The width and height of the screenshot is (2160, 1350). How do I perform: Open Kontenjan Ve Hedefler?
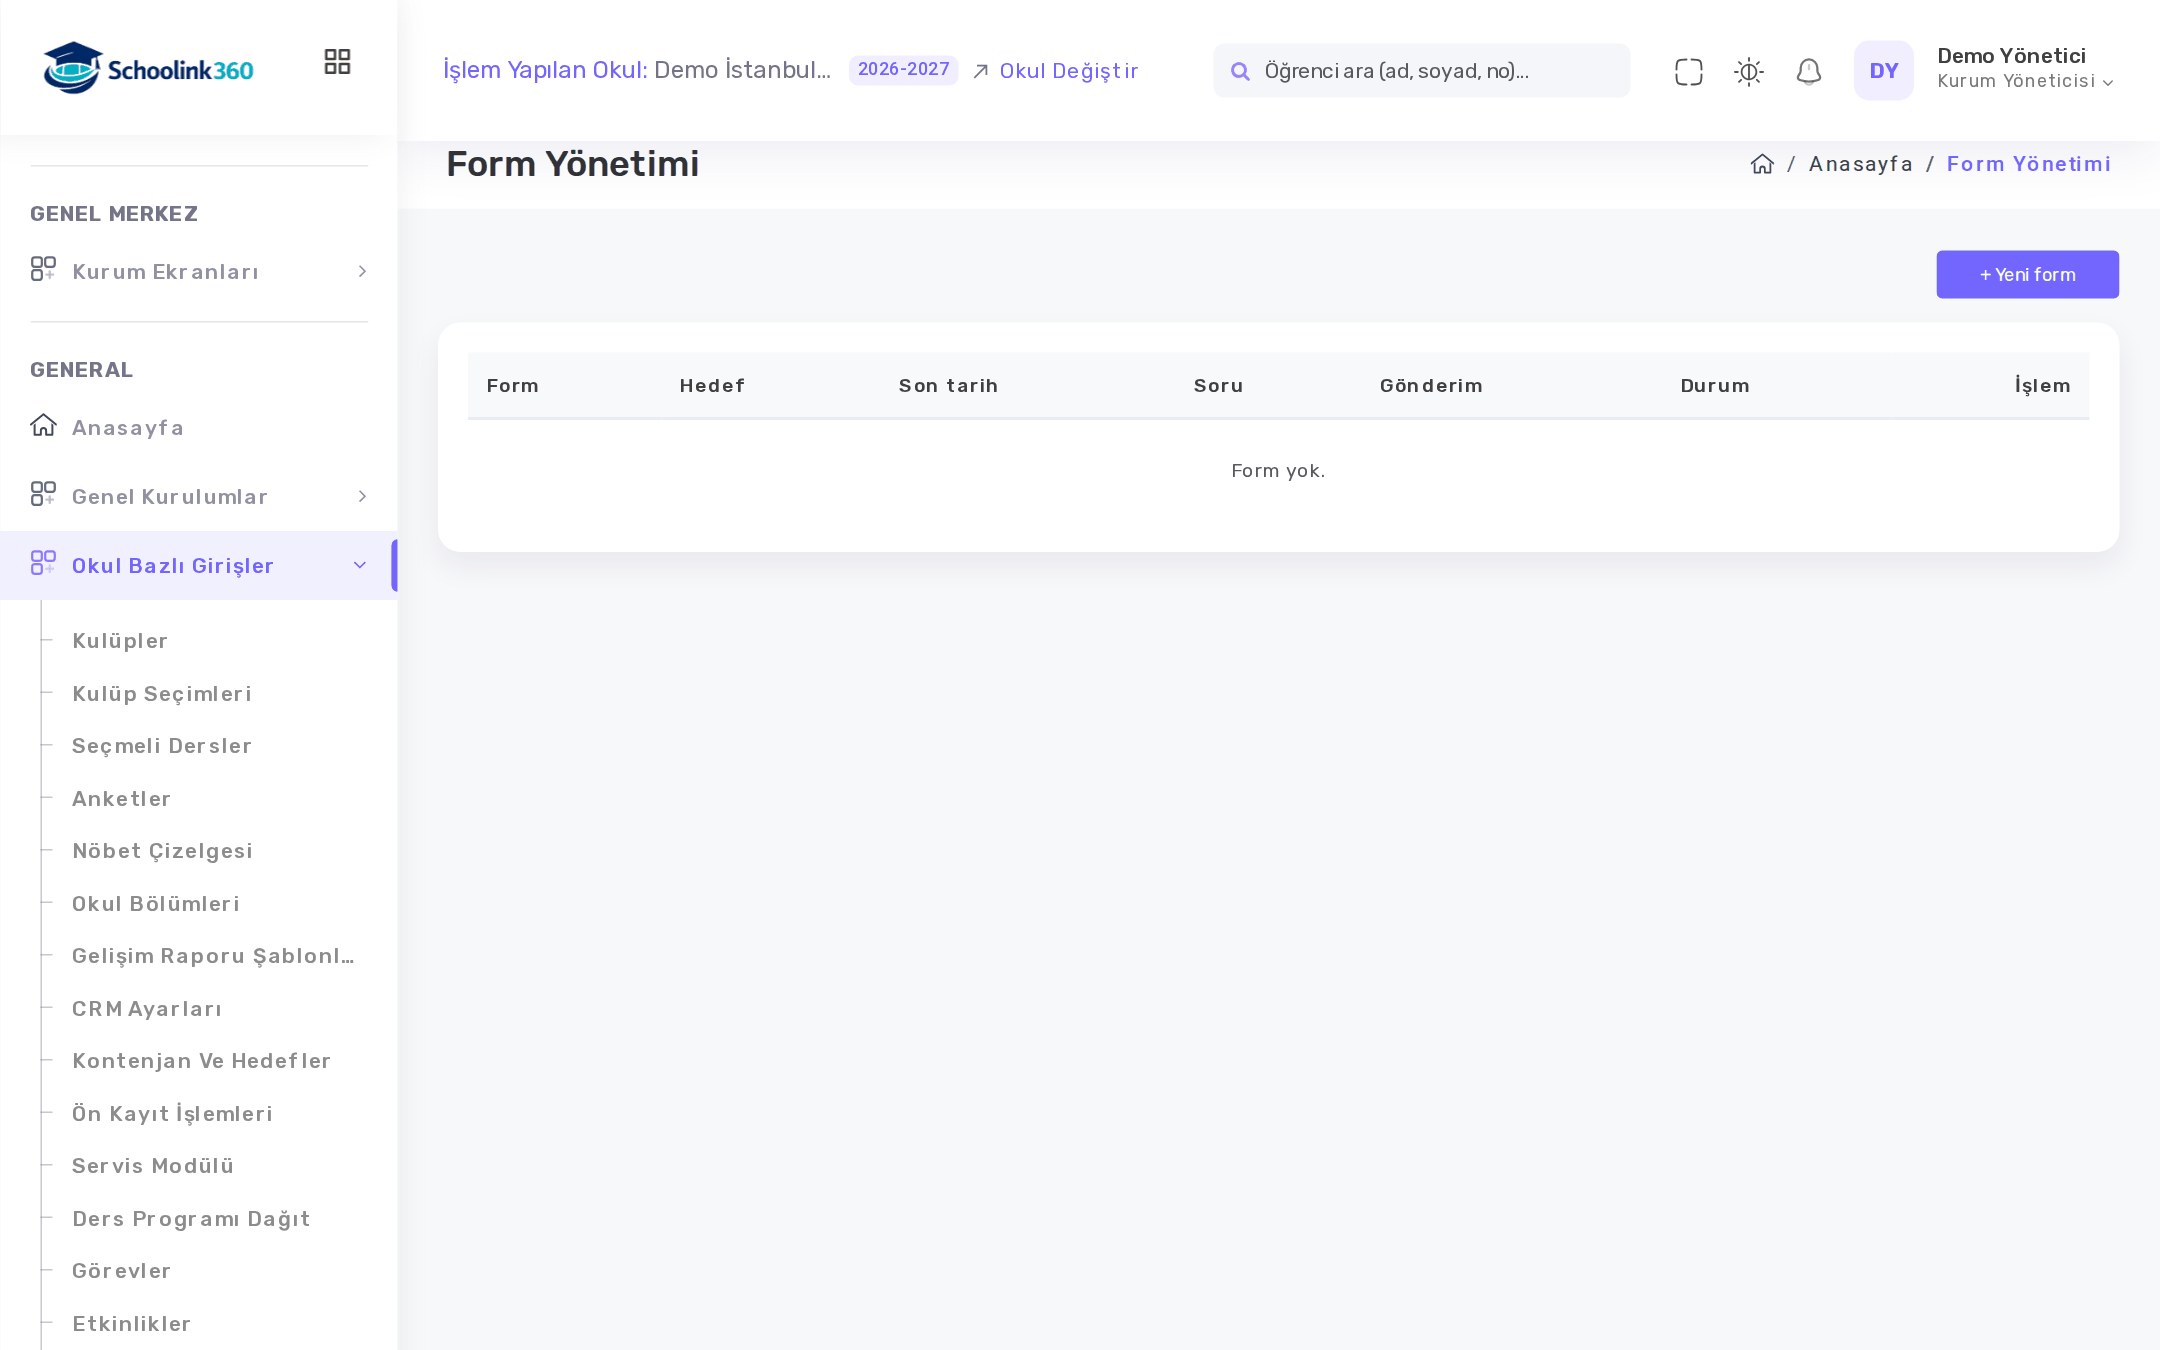201,1061
